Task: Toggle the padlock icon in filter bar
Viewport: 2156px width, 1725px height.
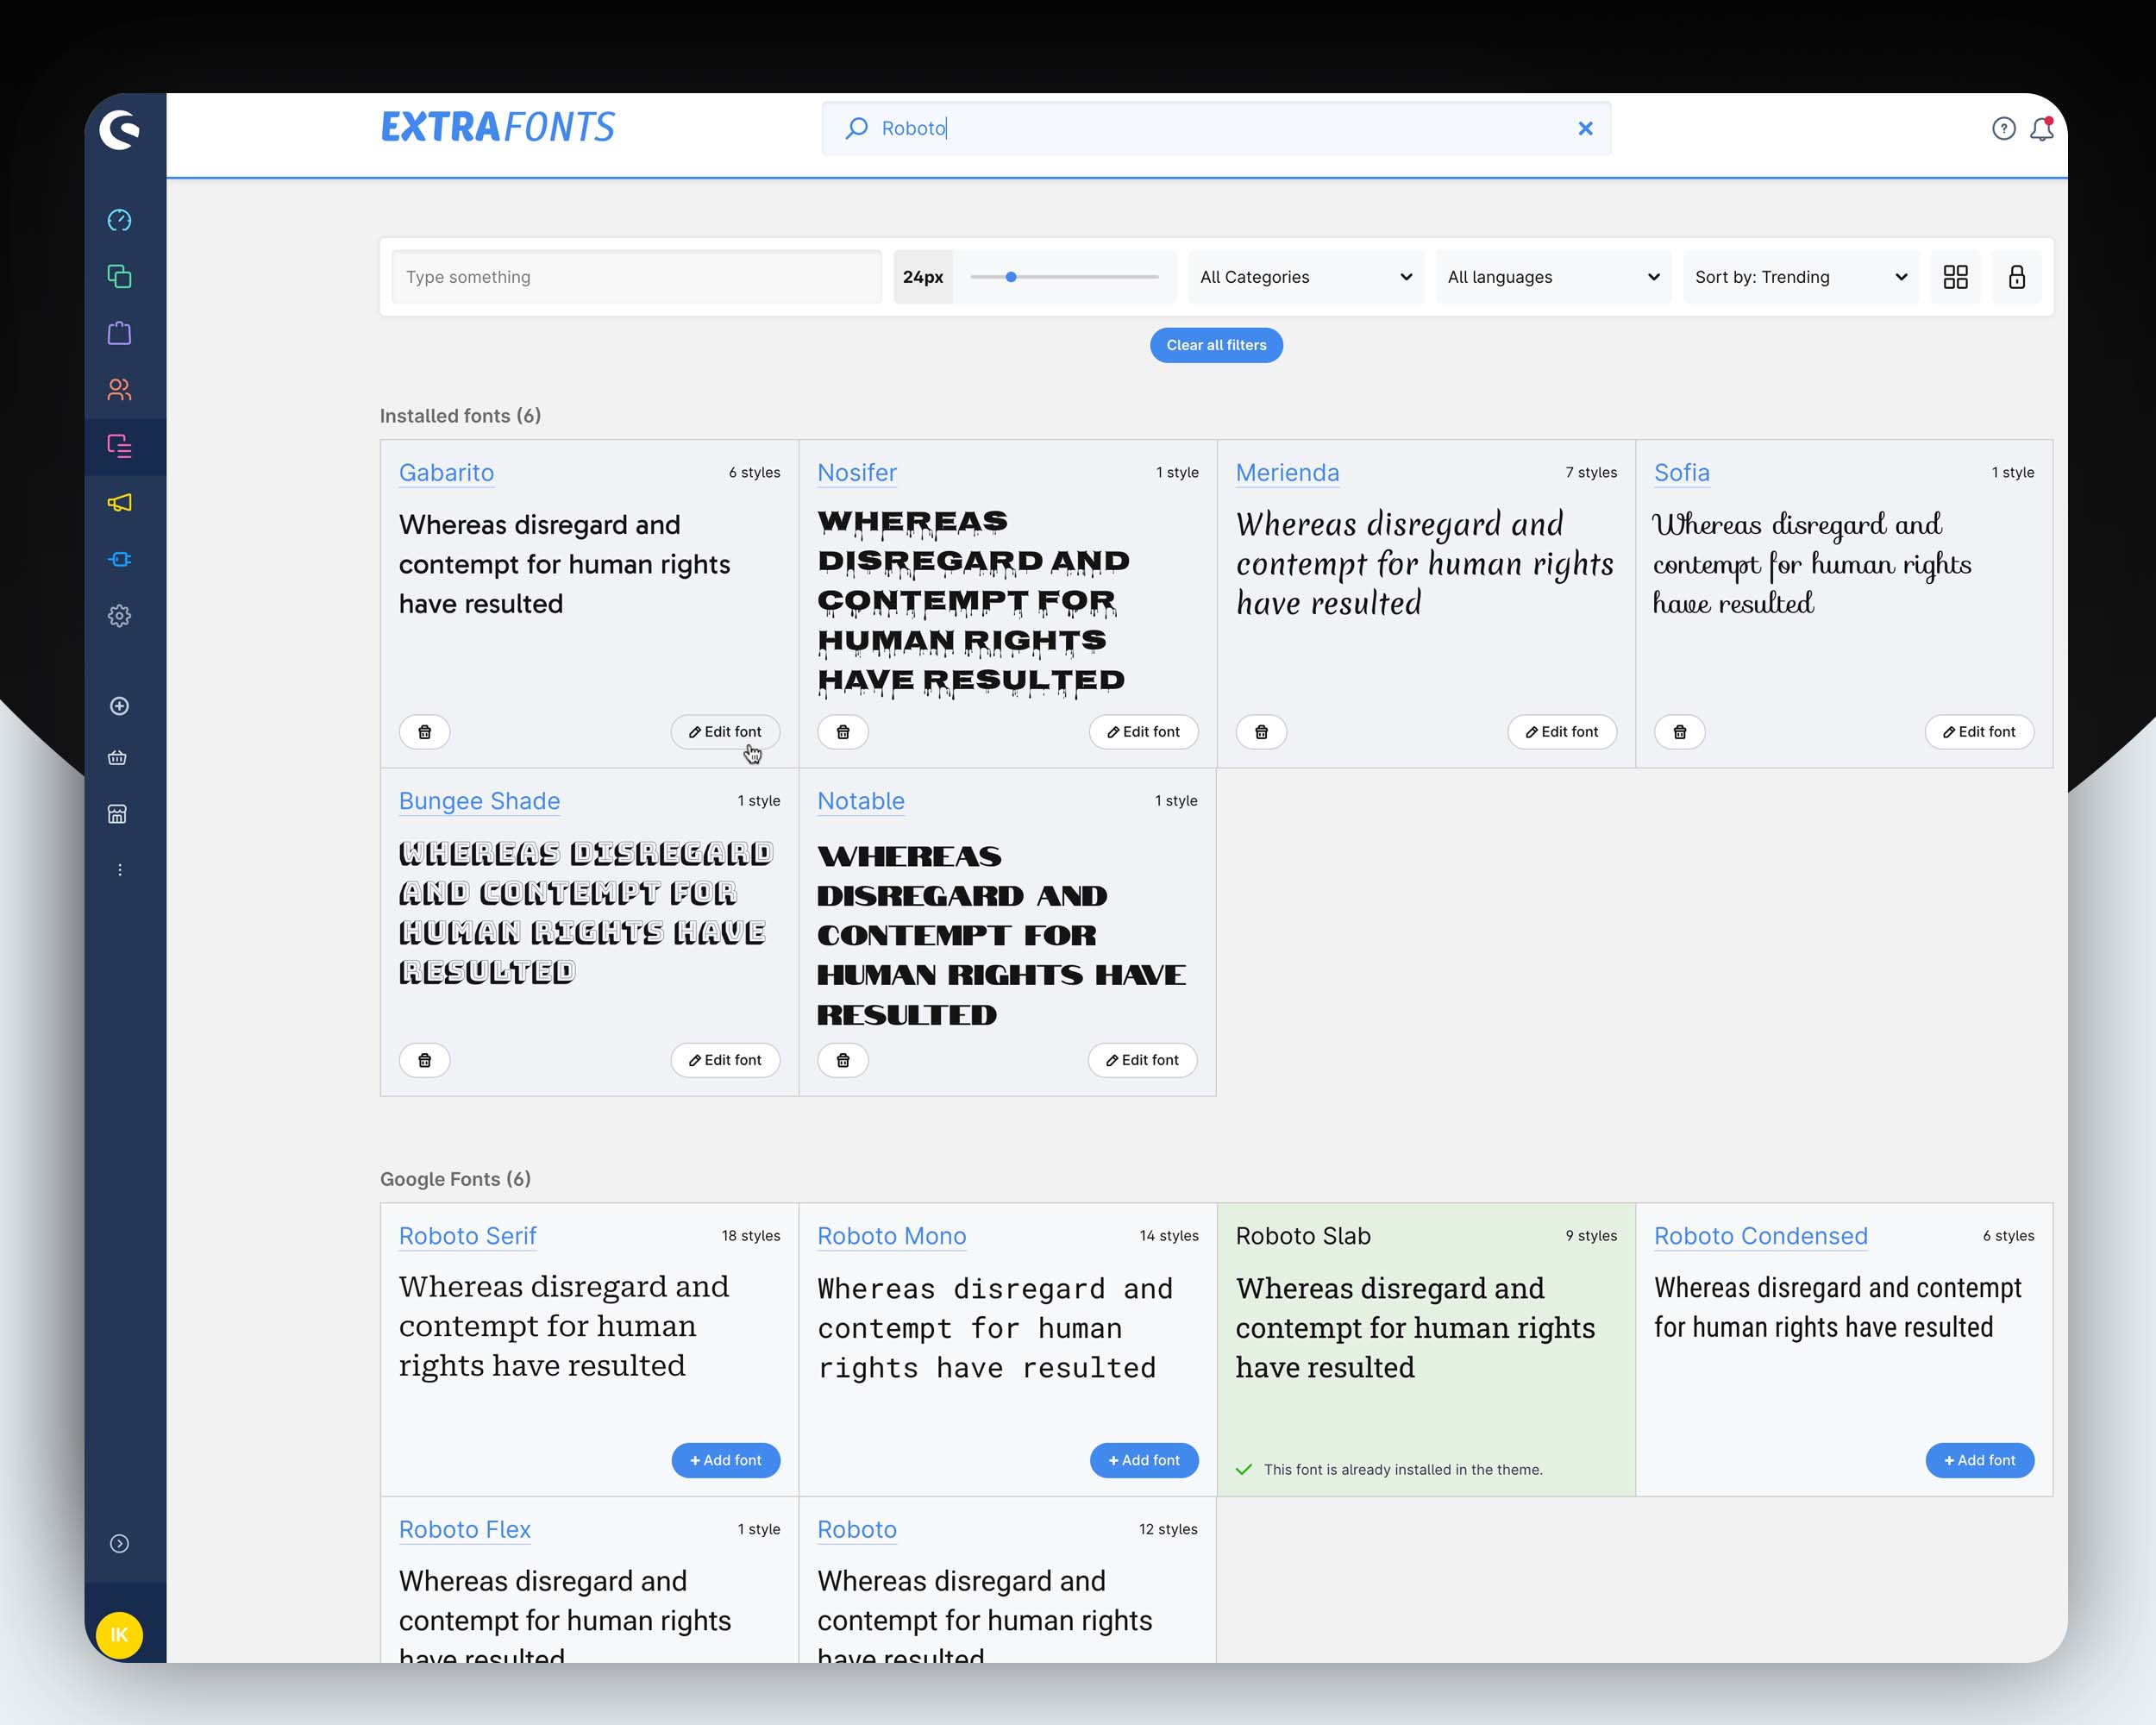Action: coord(2016,277)
